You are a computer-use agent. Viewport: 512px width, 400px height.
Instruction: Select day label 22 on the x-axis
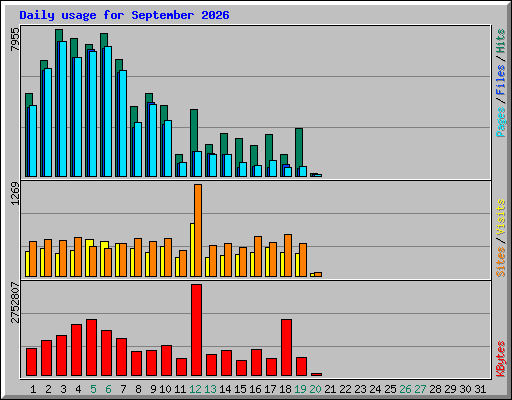point(345,389)
